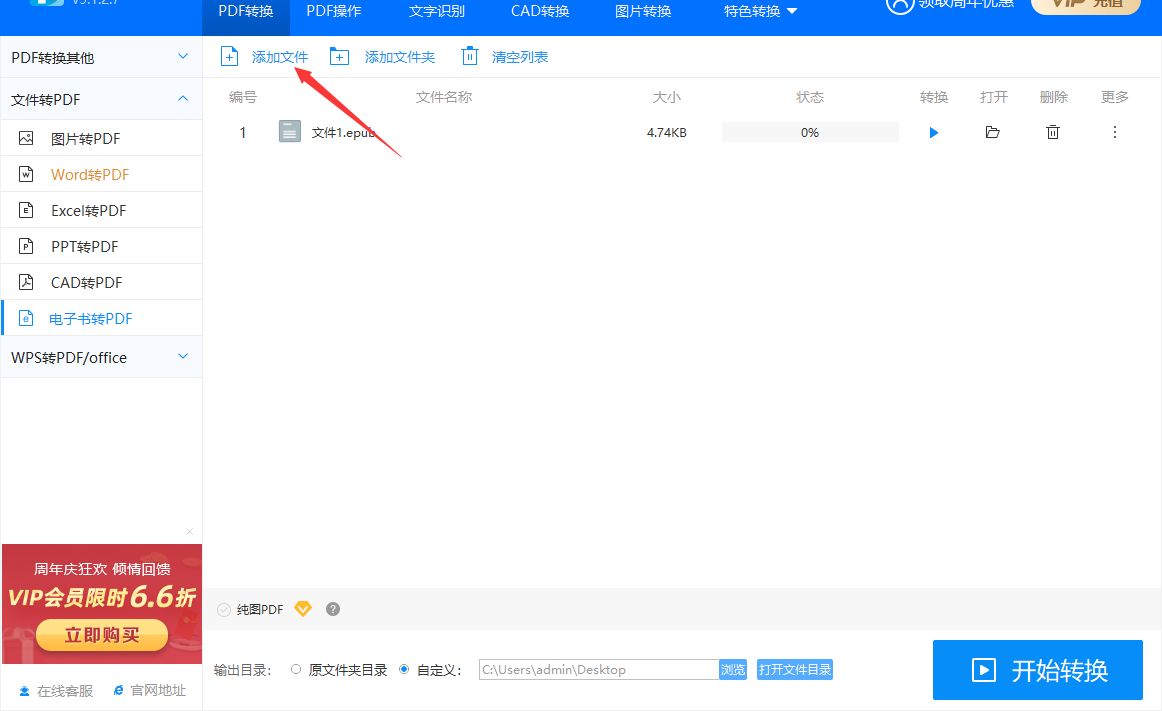Click the 开始转换 button
1162x711 pixels.
tap(1038, 669)
